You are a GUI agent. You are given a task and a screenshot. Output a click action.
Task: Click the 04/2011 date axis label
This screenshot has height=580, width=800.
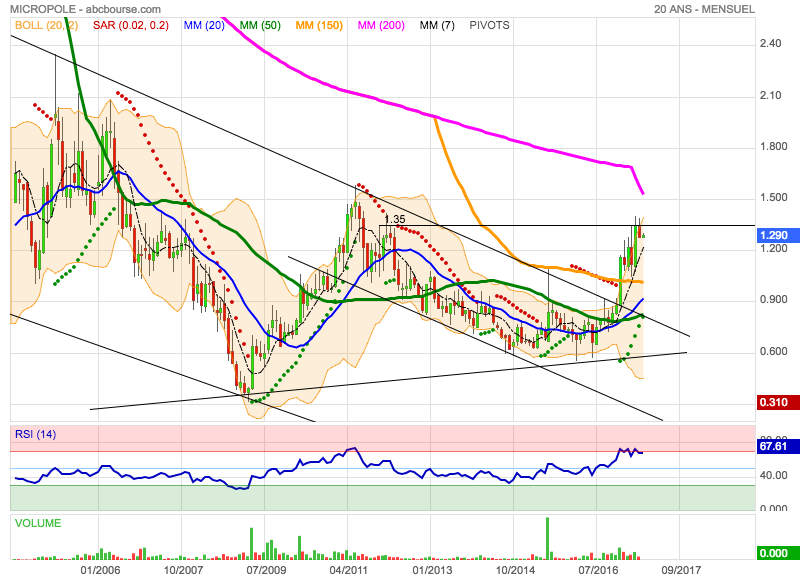coord(349,570)
